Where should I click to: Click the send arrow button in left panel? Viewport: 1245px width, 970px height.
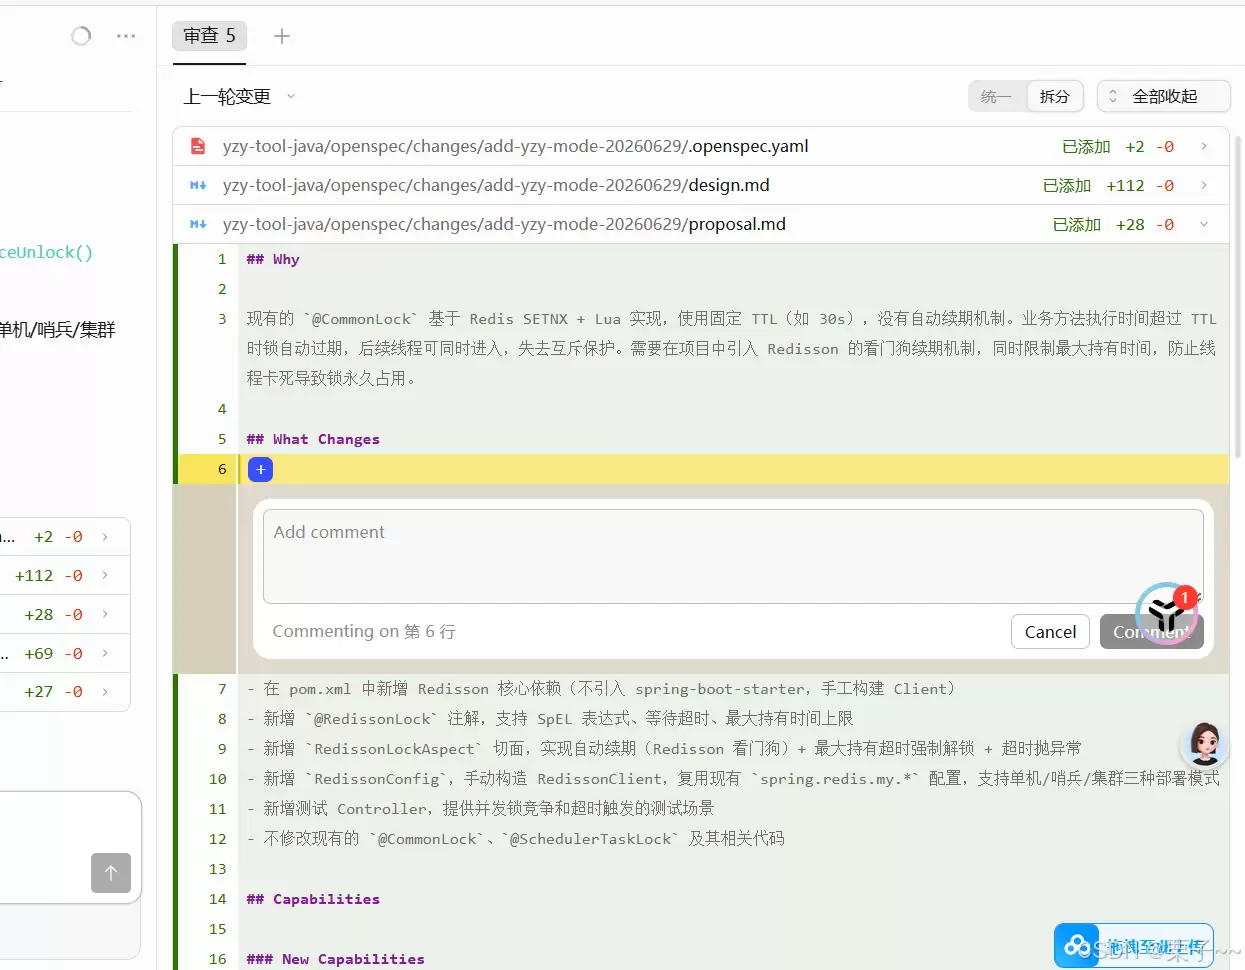[111, 872]
